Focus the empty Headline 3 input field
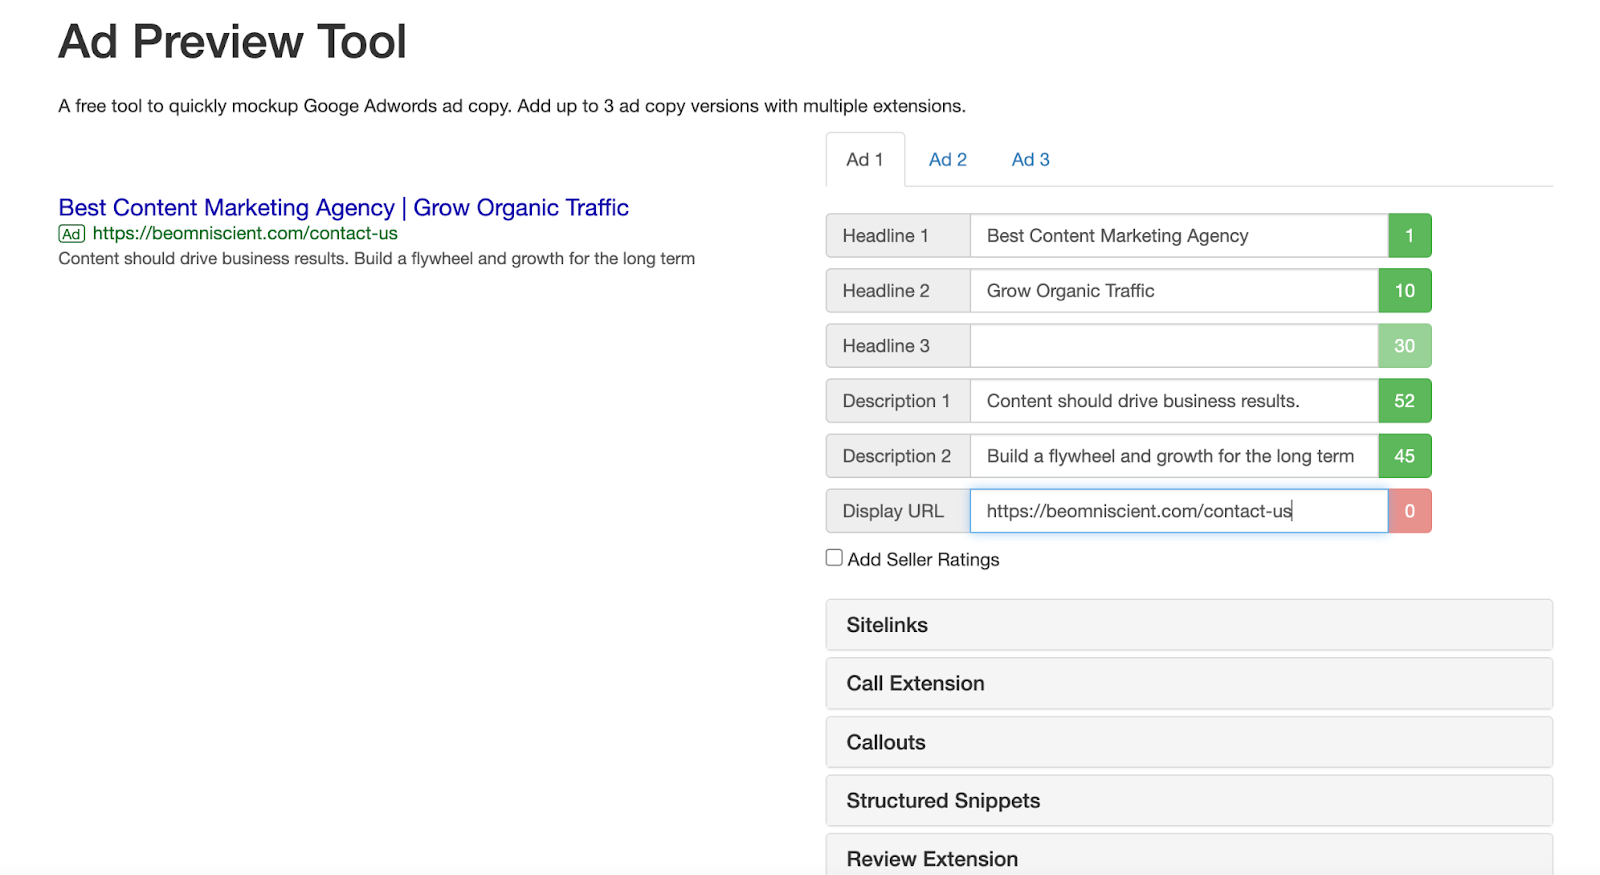 (x=1173, y=346)
